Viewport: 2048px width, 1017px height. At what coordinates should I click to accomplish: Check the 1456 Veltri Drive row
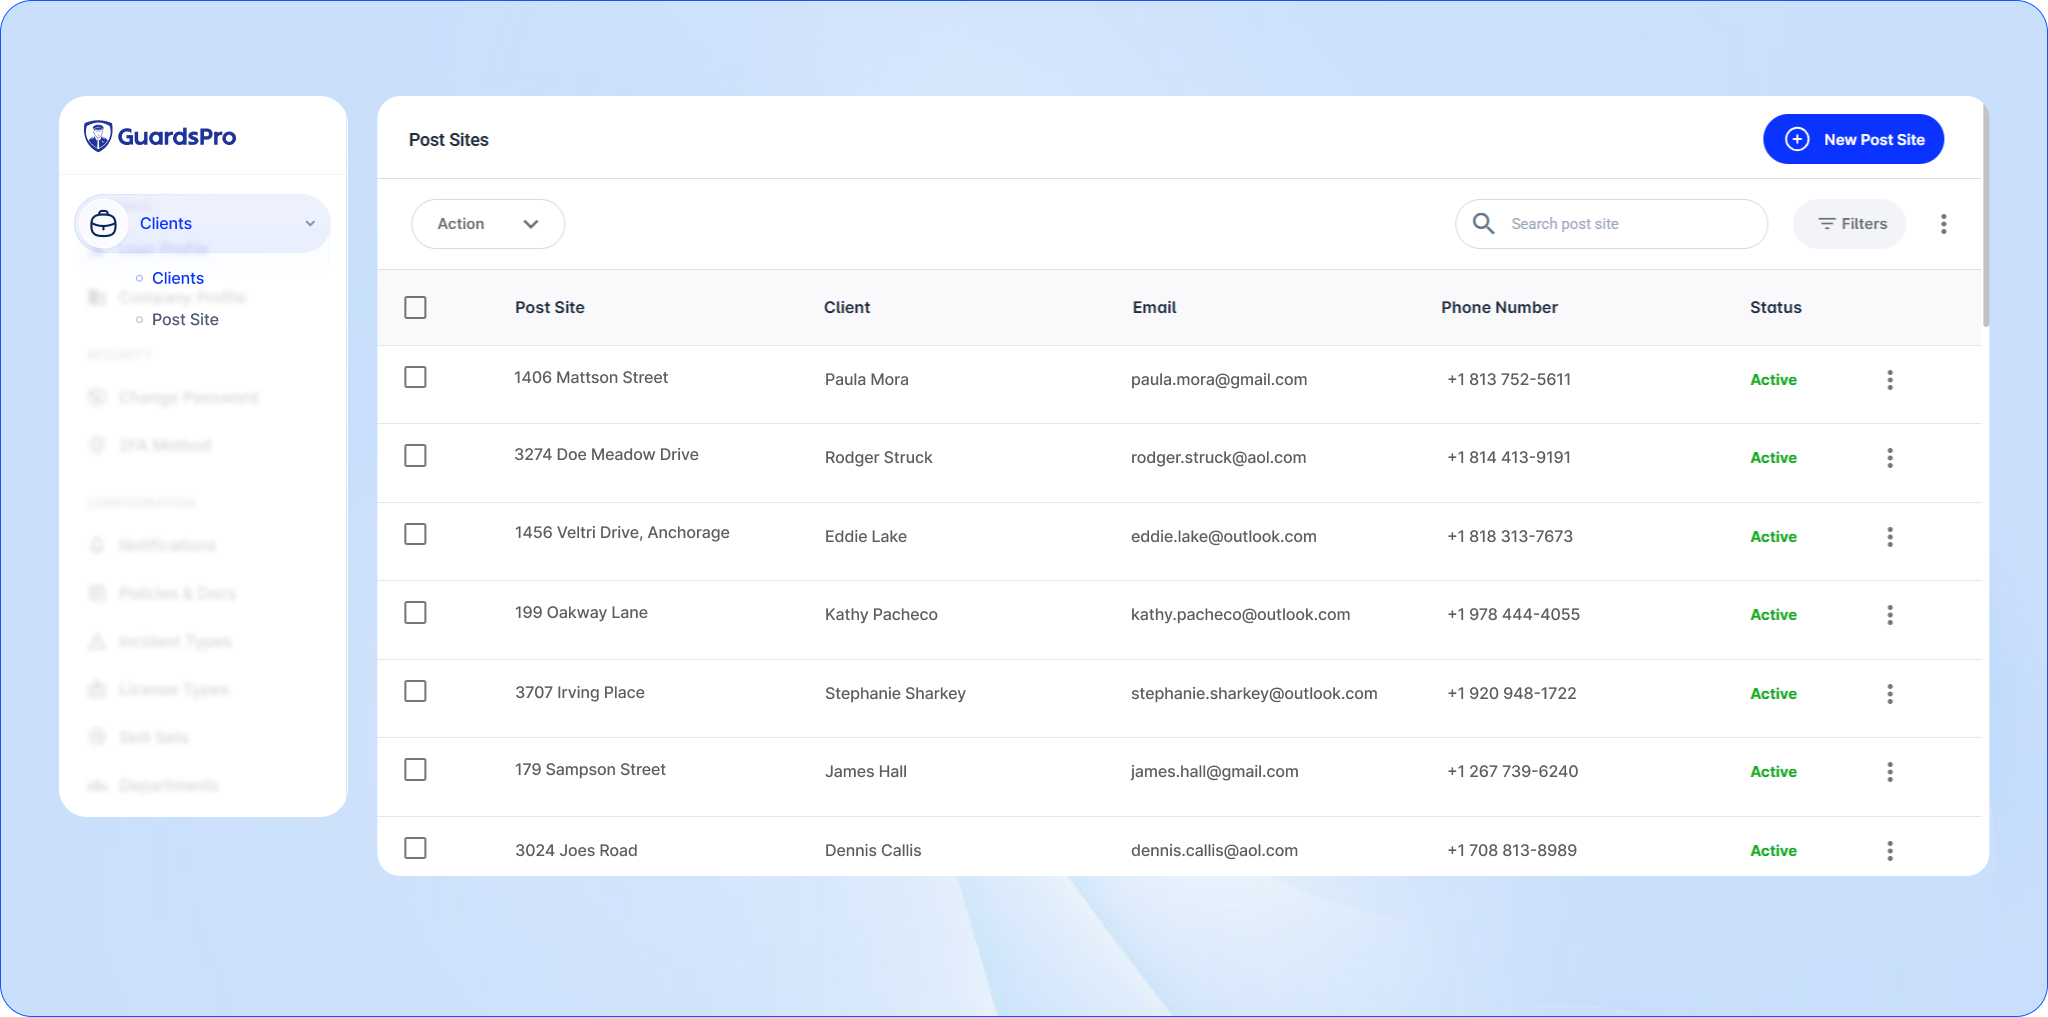coord(415,534)
